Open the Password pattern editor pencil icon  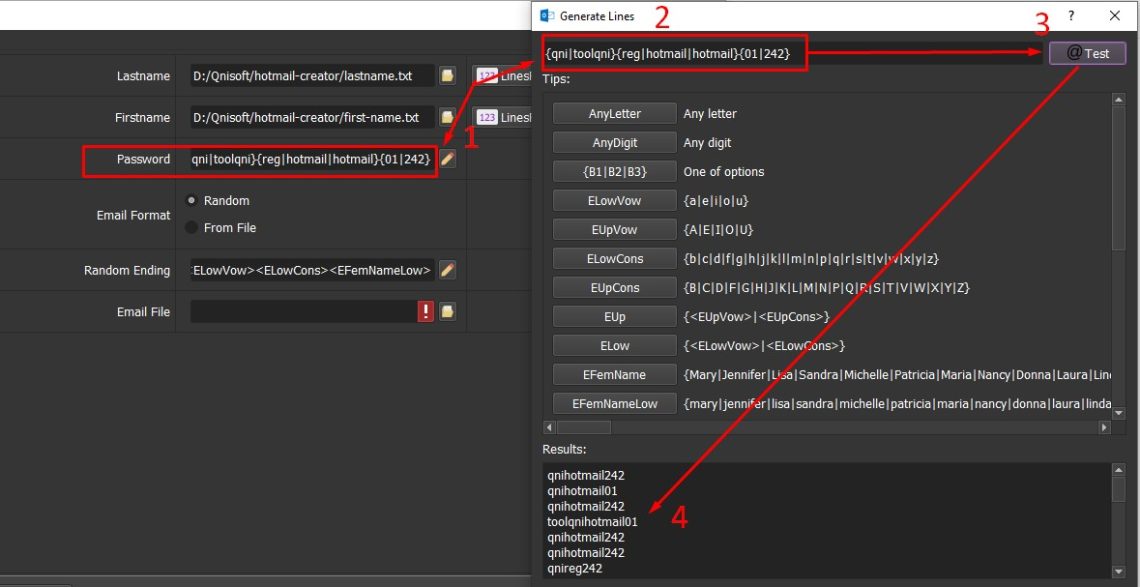click(448, 159)
